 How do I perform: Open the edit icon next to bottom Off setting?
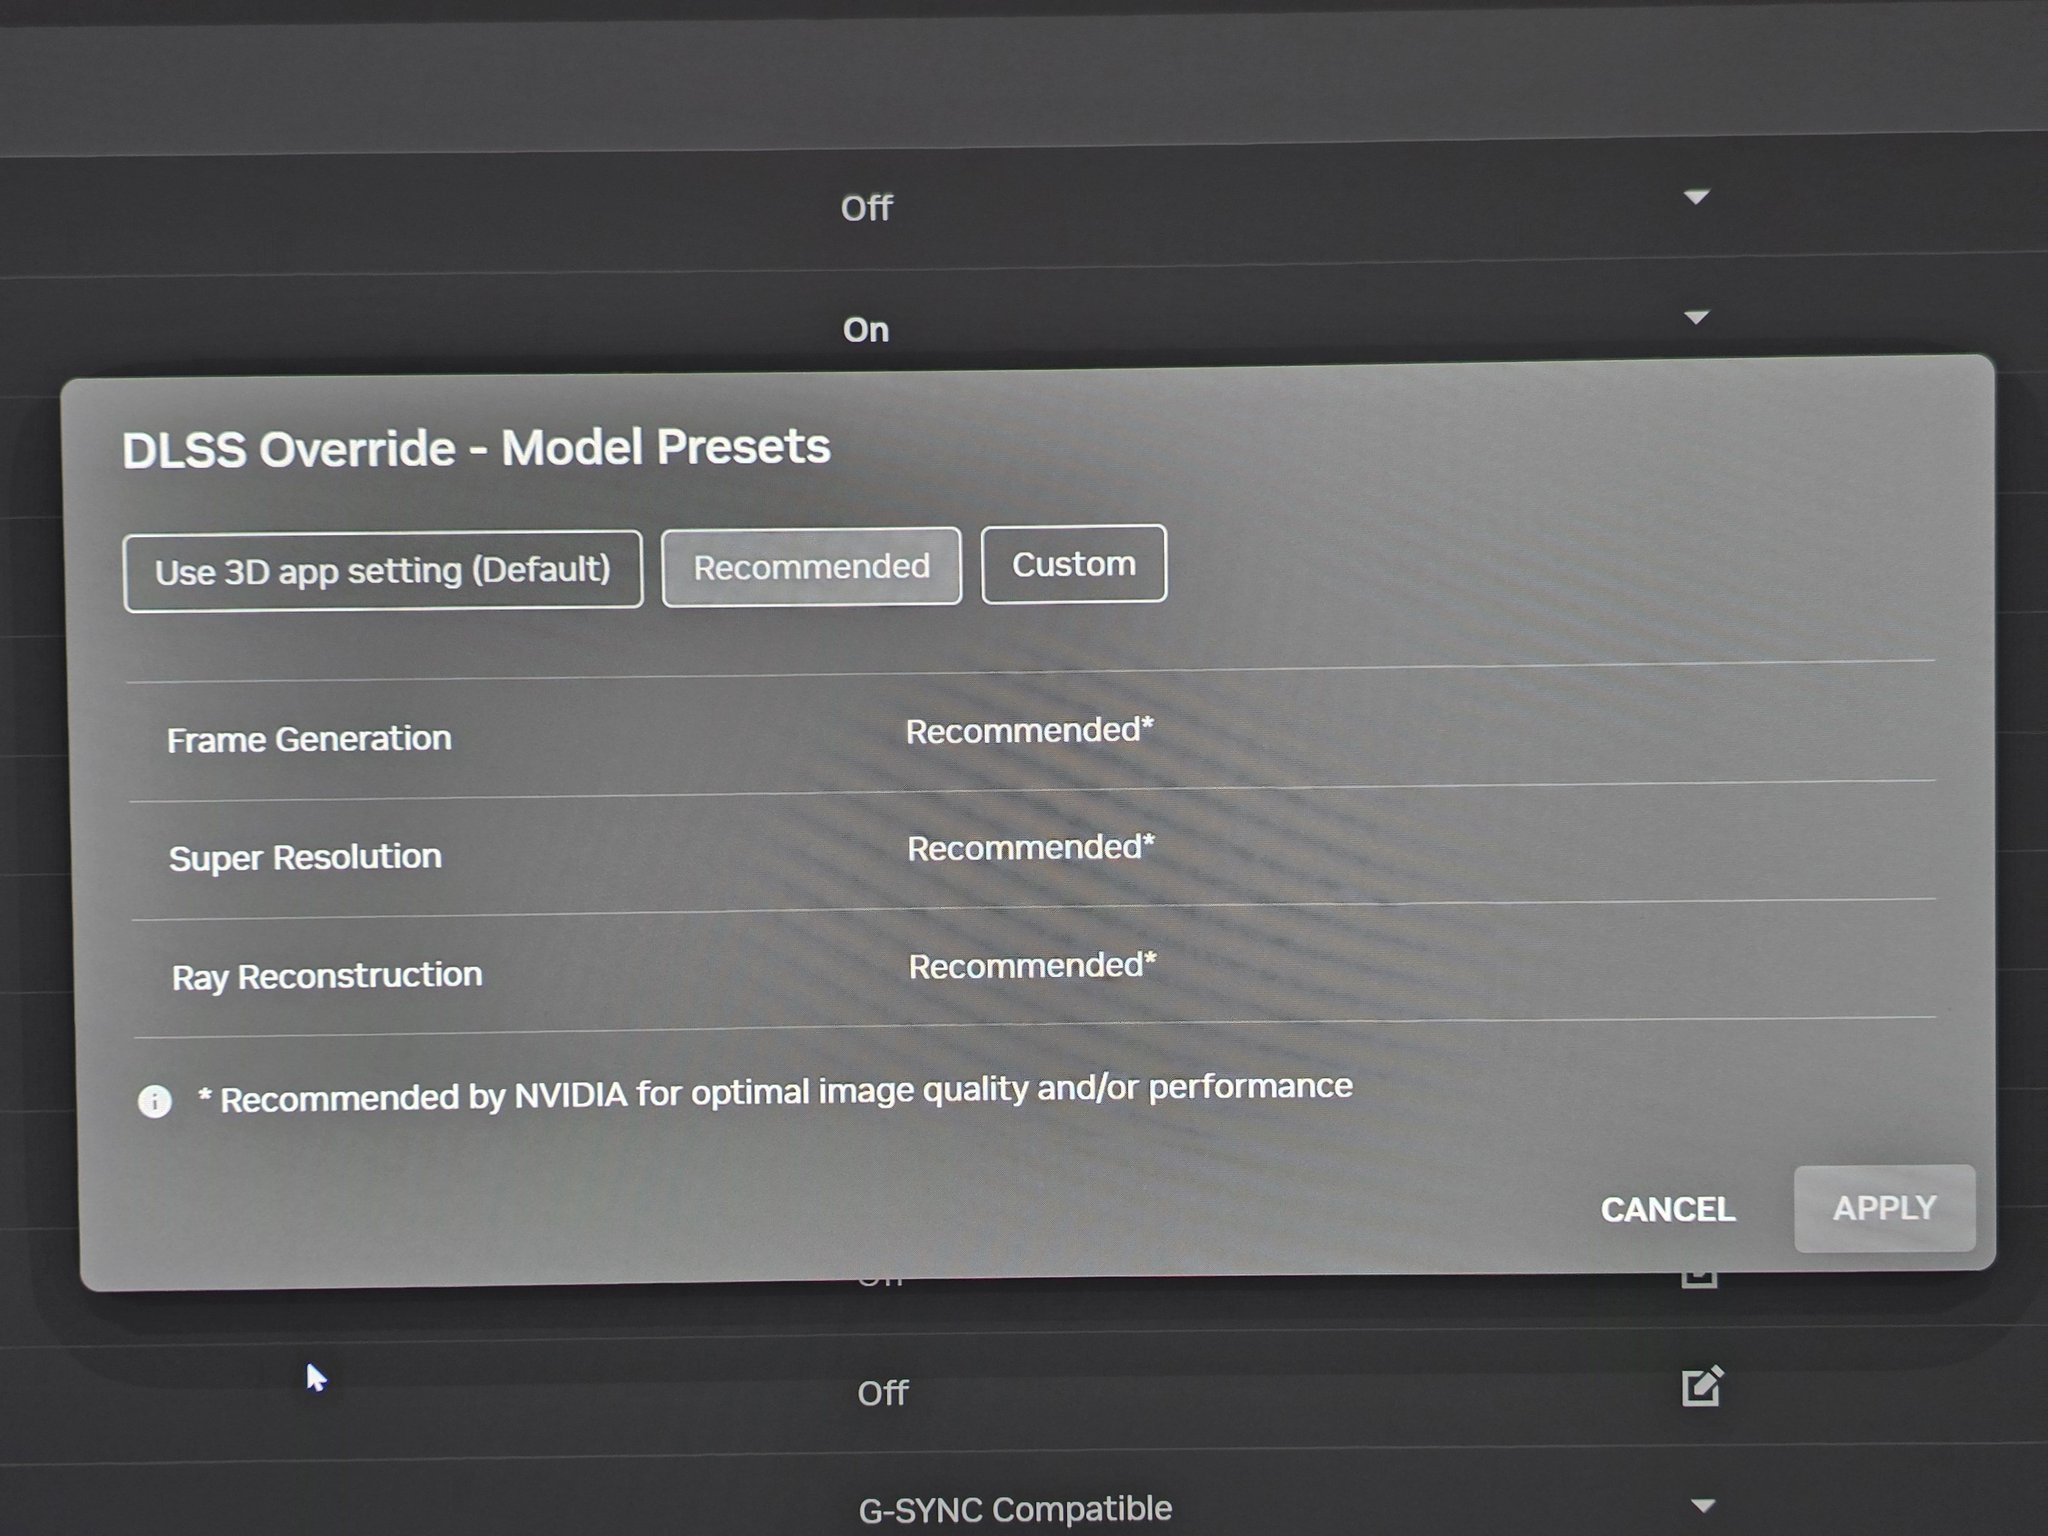click(1702, 1386)
